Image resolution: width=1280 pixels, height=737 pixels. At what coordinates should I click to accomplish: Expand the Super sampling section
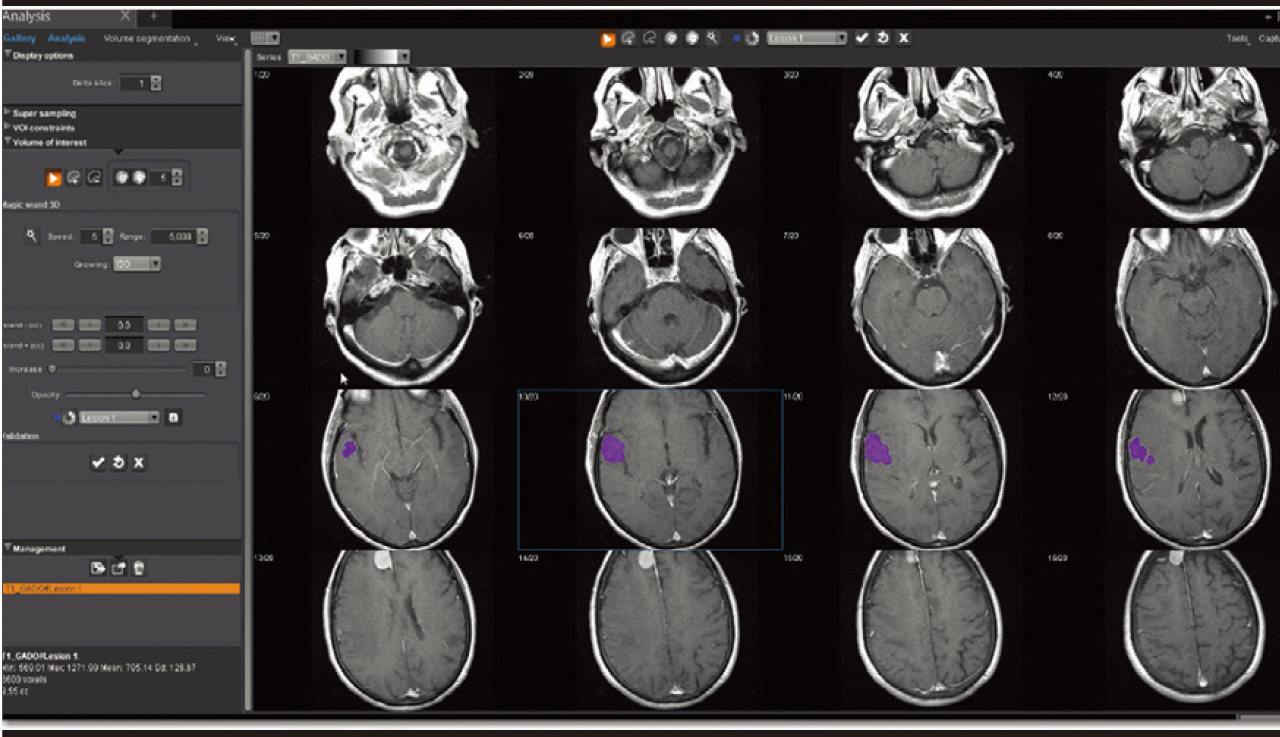[x=44, y=113]
